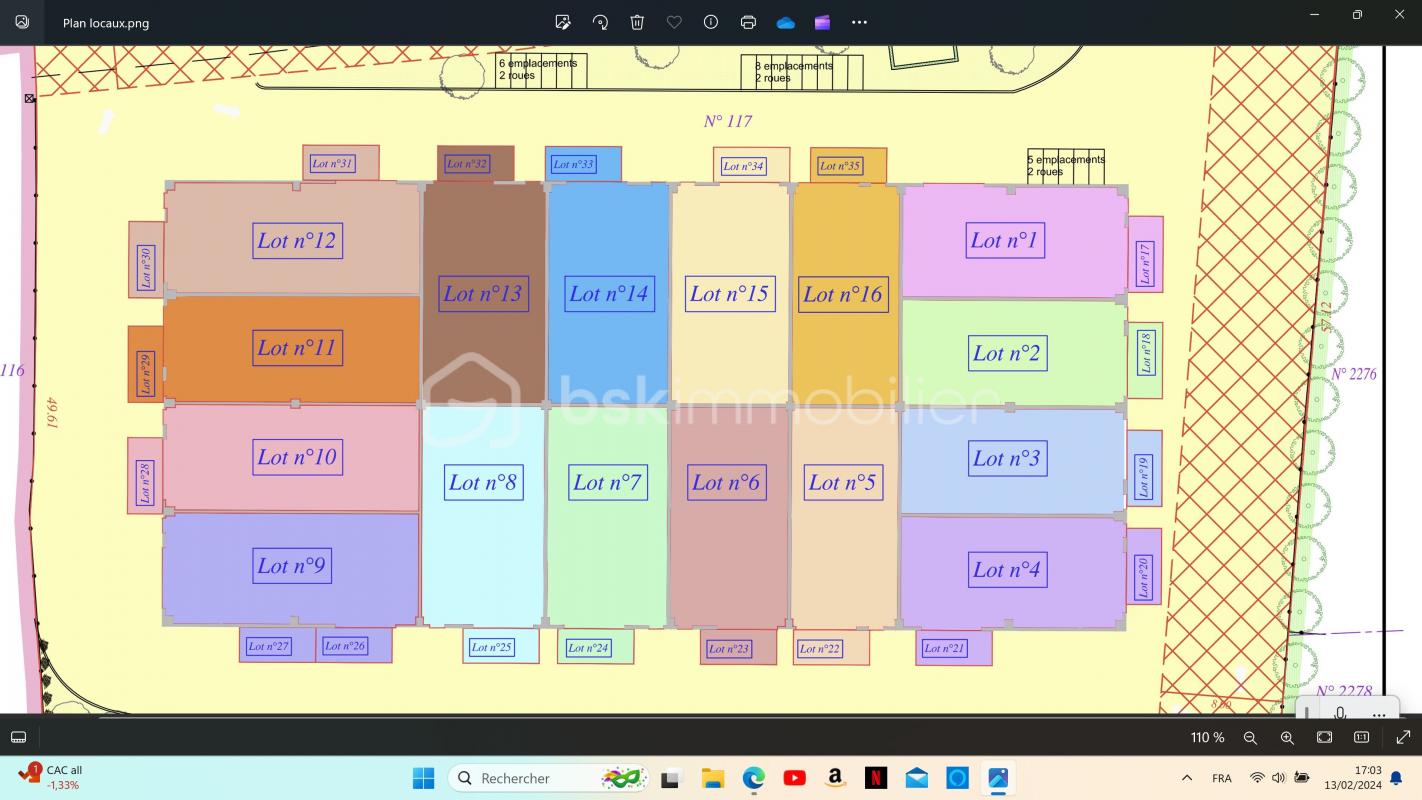Open the image editor with Edit icon
The width and height of the screenshot is (1422, 800).
pyautogui.click(x=563, y=22)
